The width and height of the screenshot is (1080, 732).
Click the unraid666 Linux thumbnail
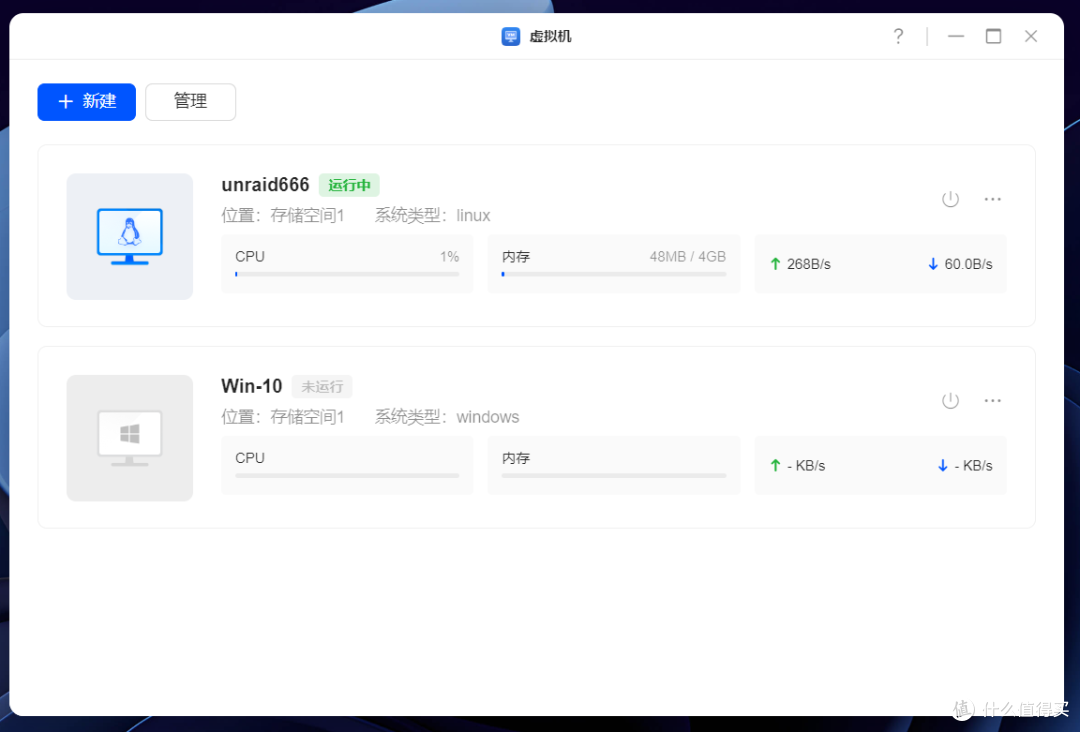pyautogui.click(x=129, y=236)
